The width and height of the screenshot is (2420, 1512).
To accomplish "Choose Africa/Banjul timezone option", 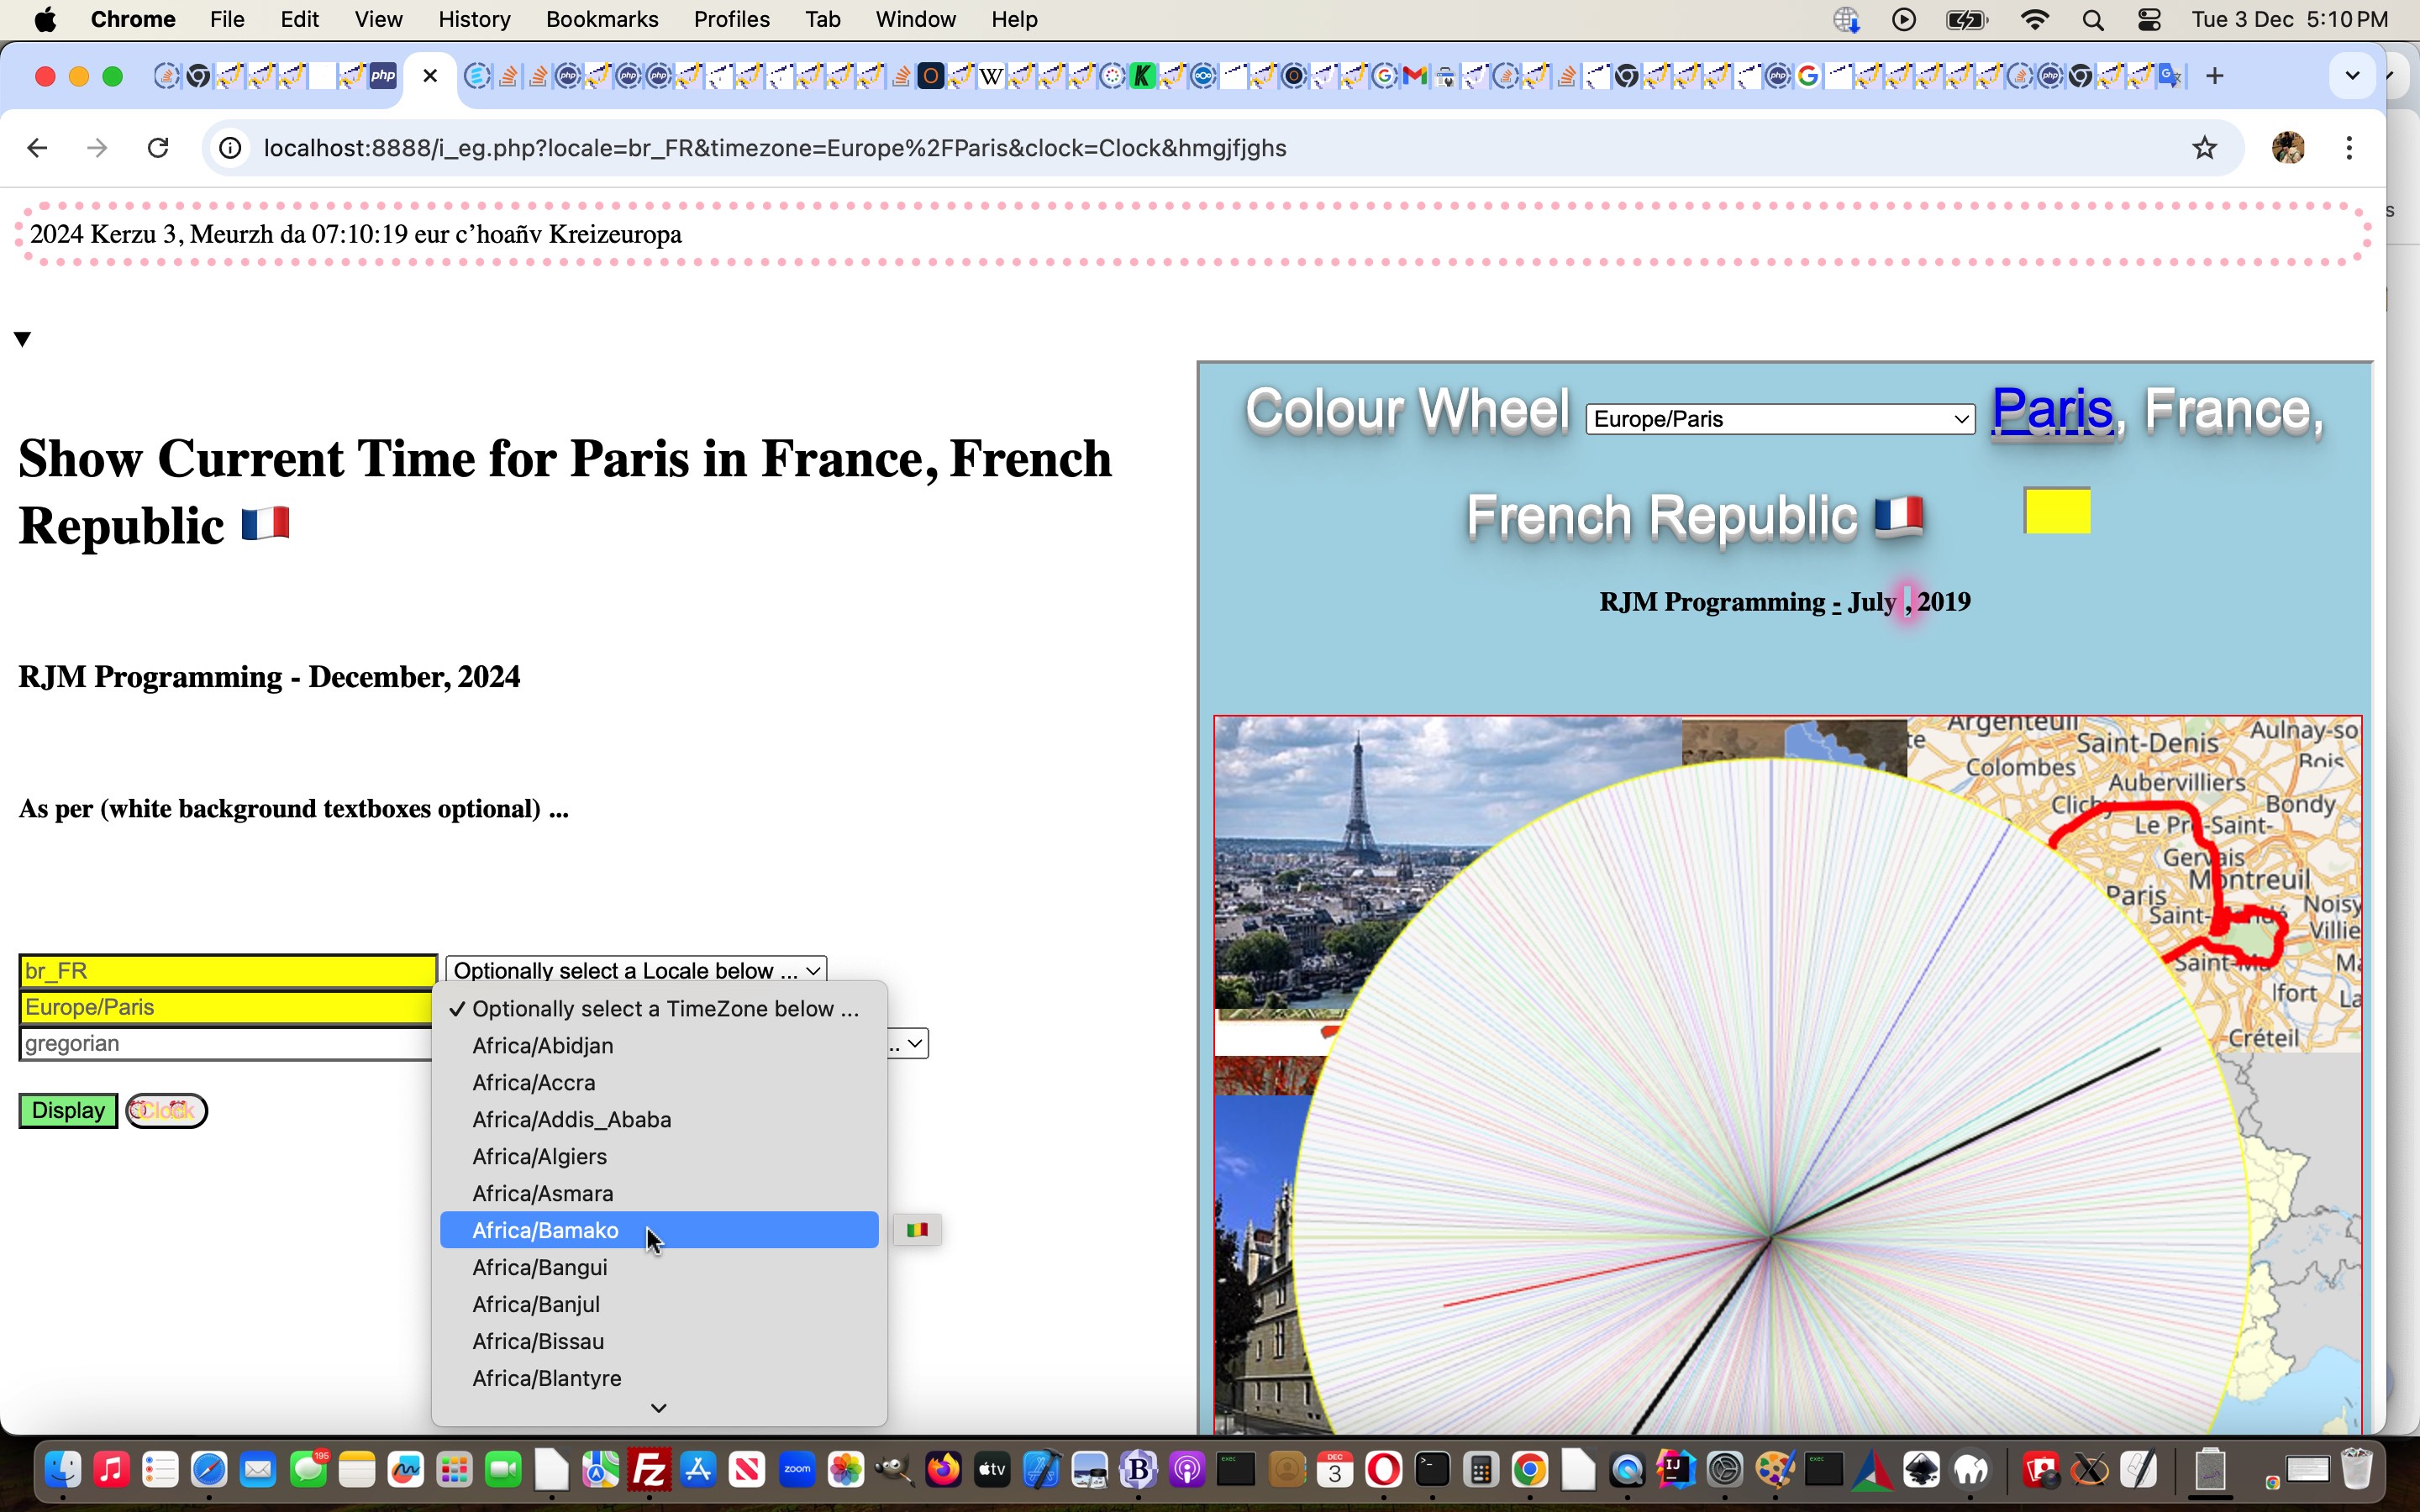I will tap(659, 1305).
